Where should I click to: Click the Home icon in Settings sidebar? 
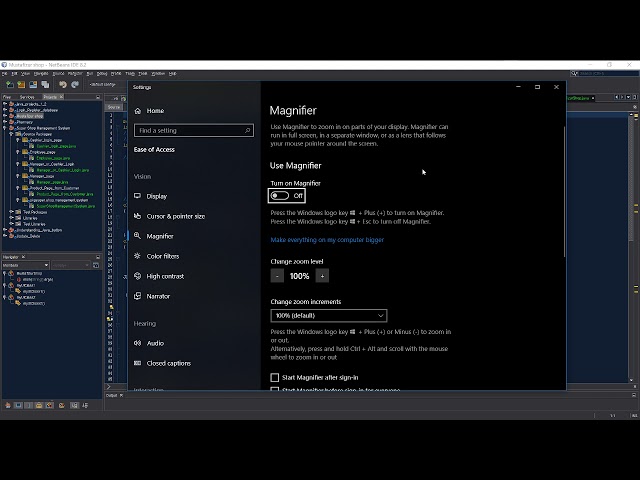coord(138,111)
